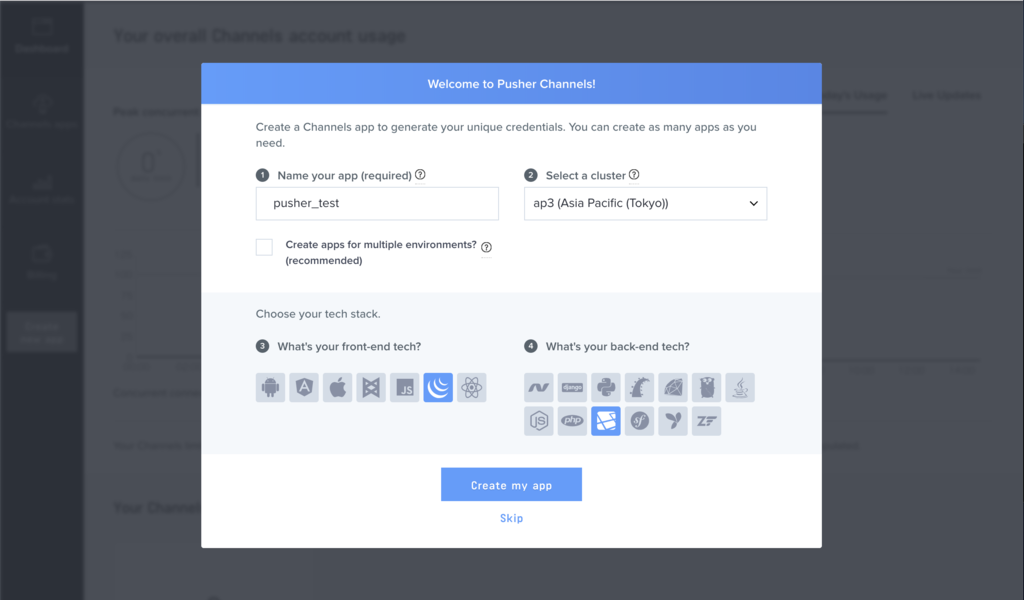Screen dimensions: 1024x600
Task: Select the Node.js back-end icon
Action: (539, 421)
